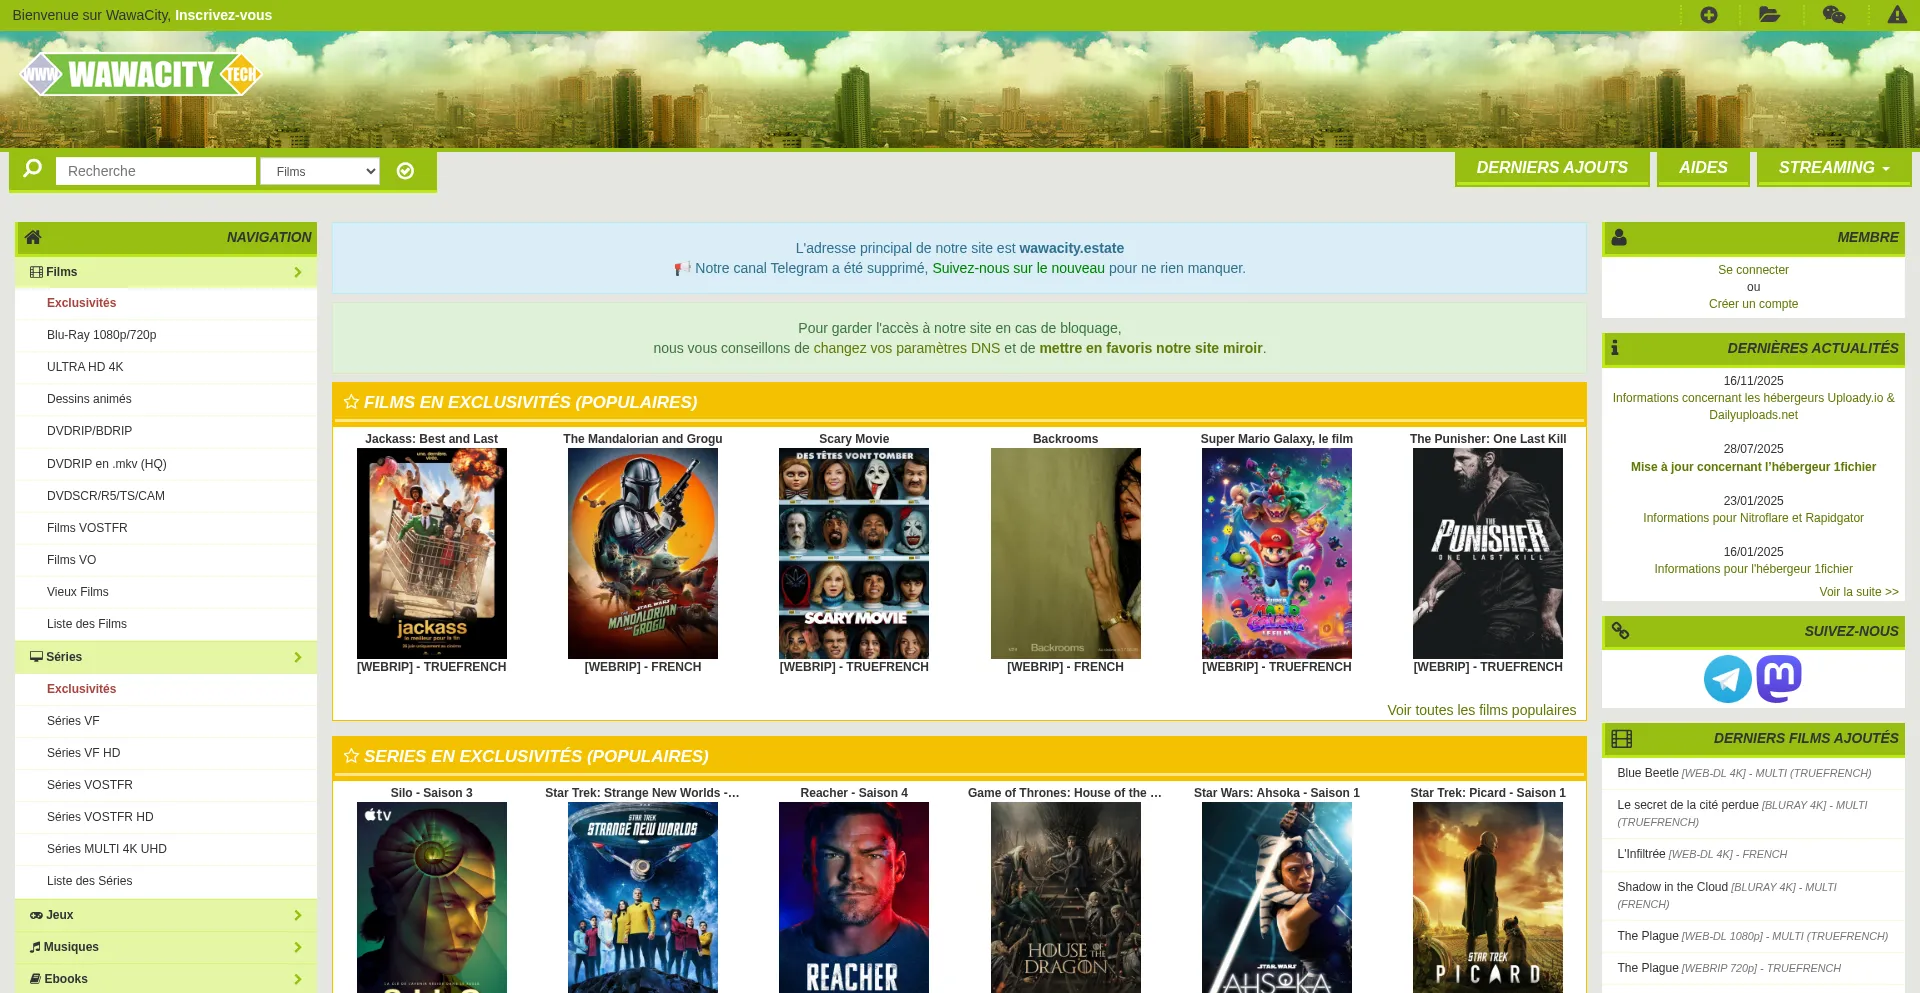Open Blue Beetle in latest films list
This screenshot has width=1920, height=993.
(x=1744, y=773)
